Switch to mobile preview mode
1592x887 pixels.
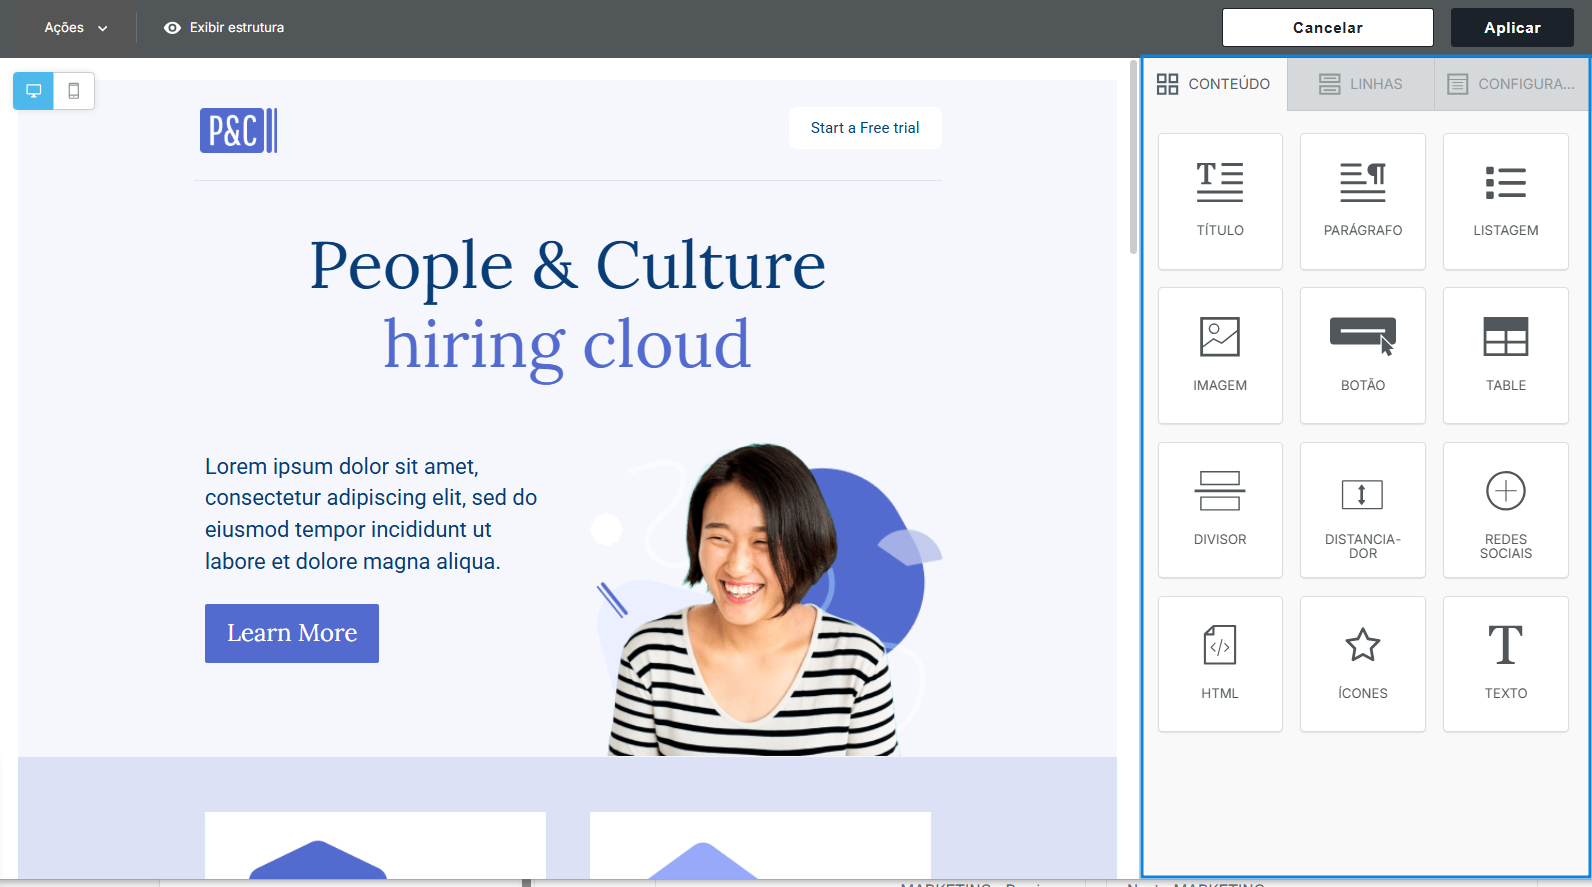(74, 91)
